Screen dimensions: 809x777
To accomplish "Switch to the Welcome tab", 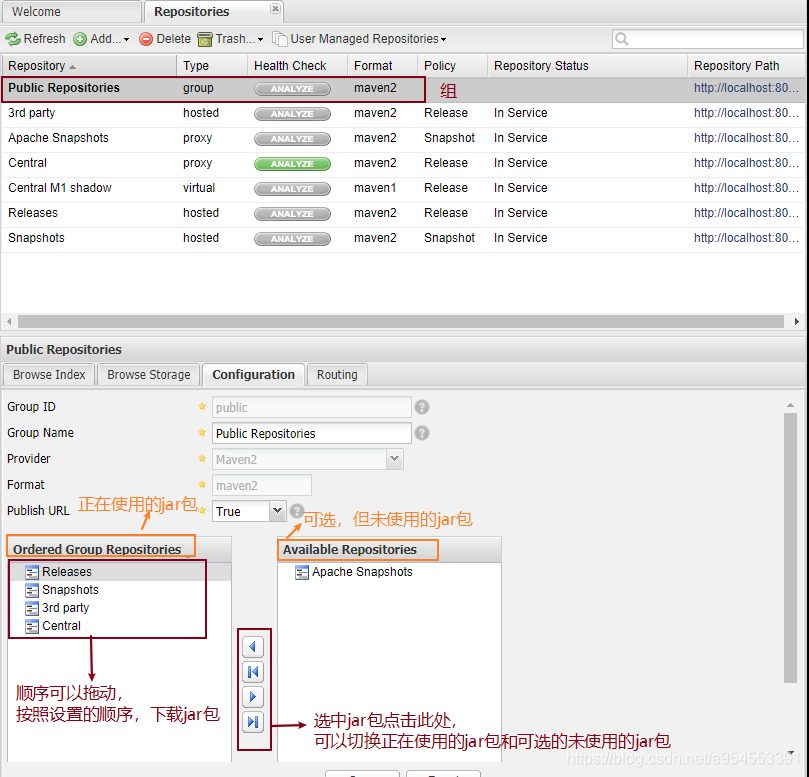I will 71,11.
